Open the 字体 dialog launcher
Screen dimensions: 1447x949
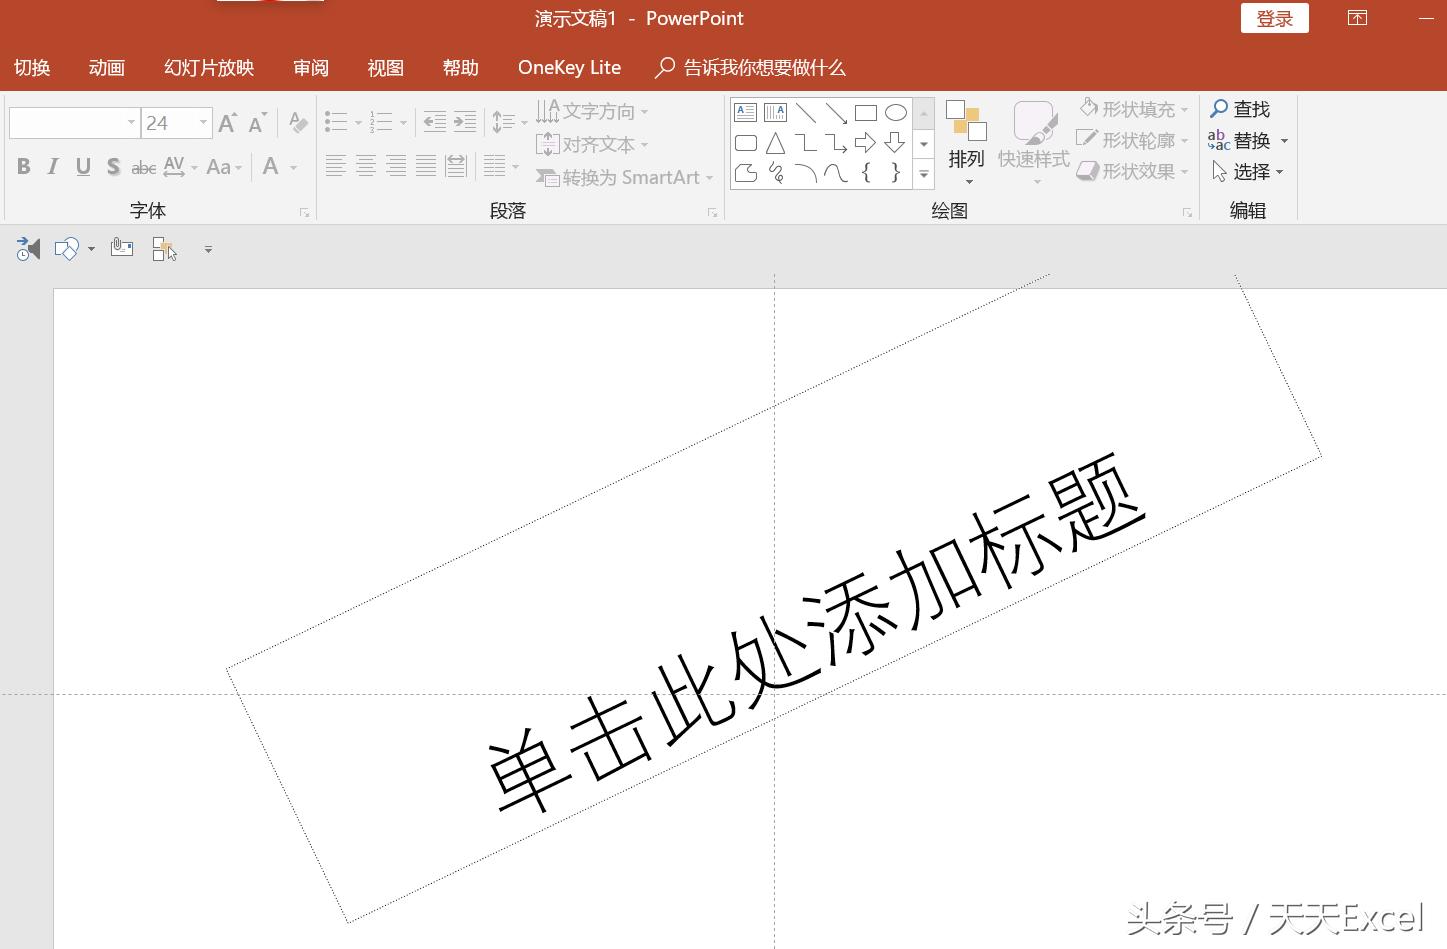click(305, 211)
